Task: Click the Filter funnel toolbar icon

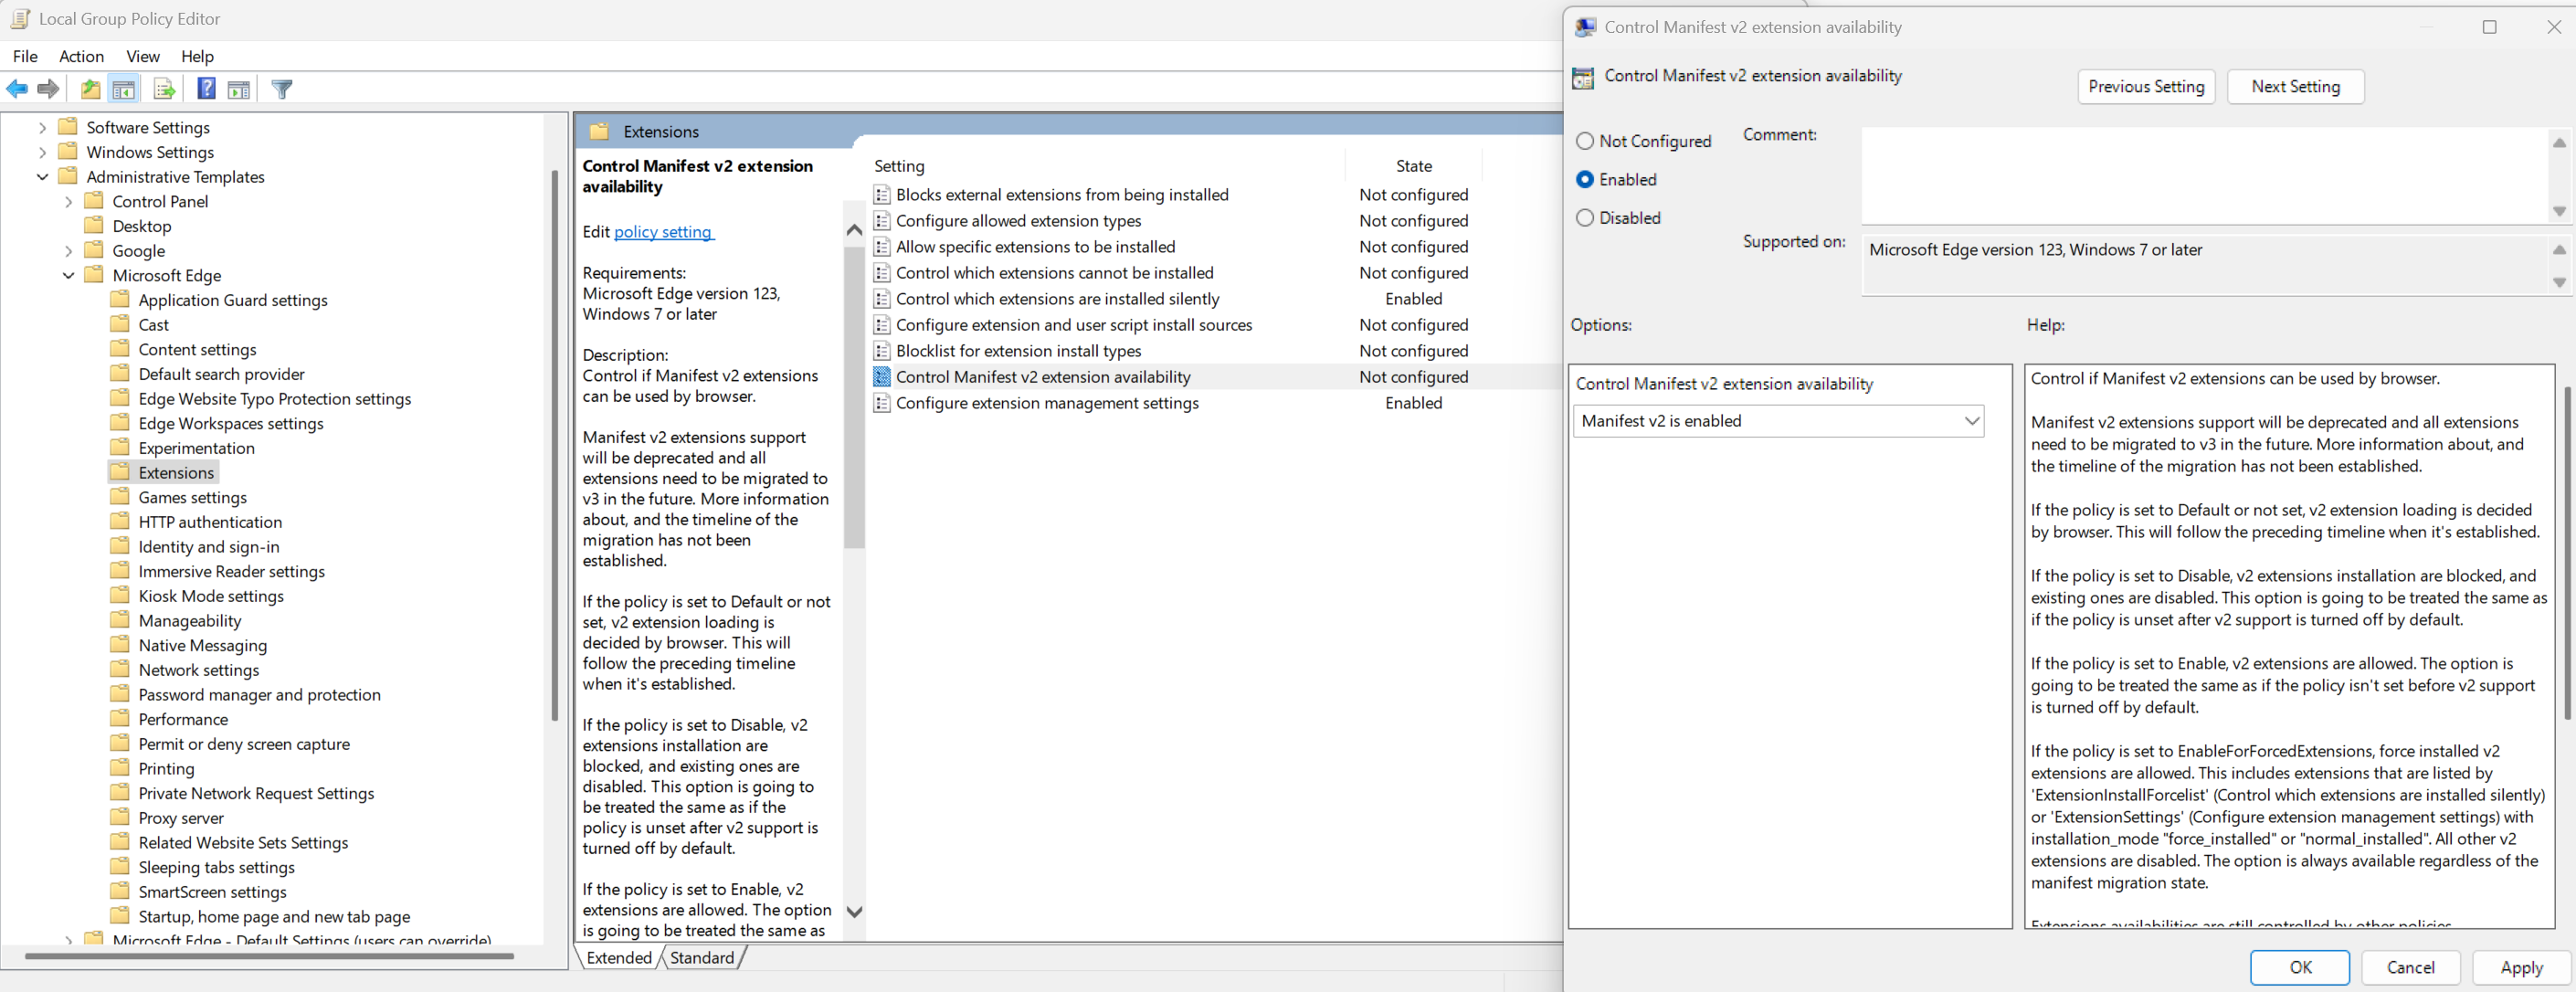Action: pyautogui.click(x=282, y=89)
